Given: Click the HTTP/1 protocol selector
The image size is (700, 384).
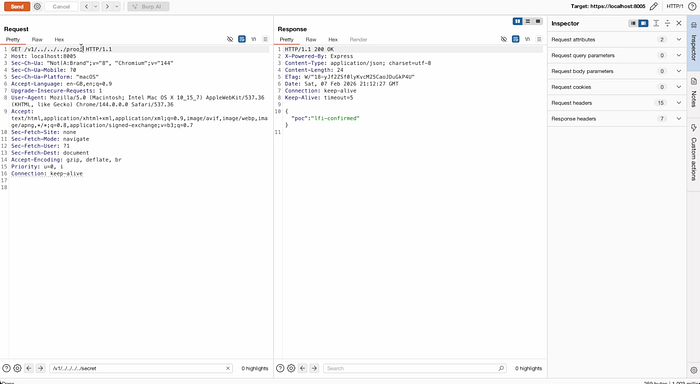Looking at the screenshot, I should click(675, 6).
